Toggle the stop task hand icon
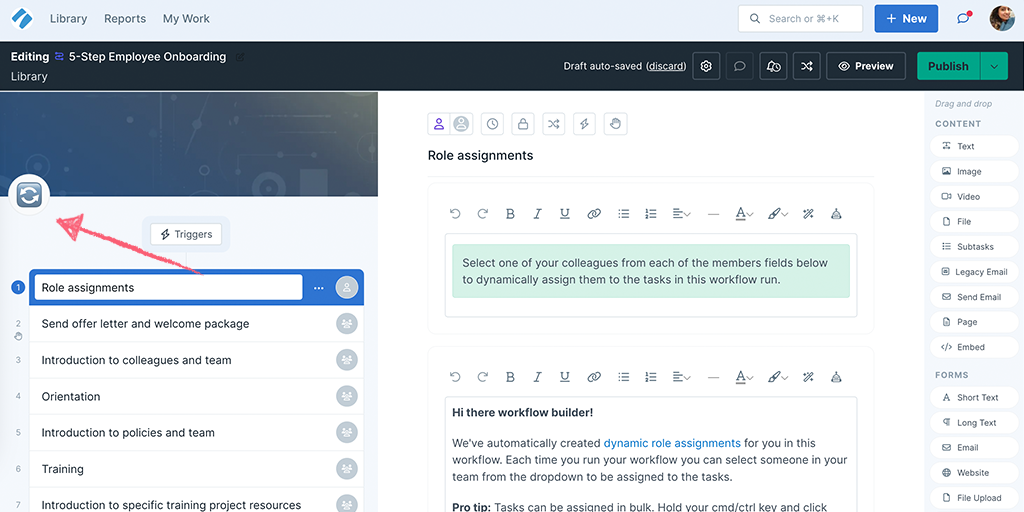Viewport: 1024px width, 512px height. (615, 123)
